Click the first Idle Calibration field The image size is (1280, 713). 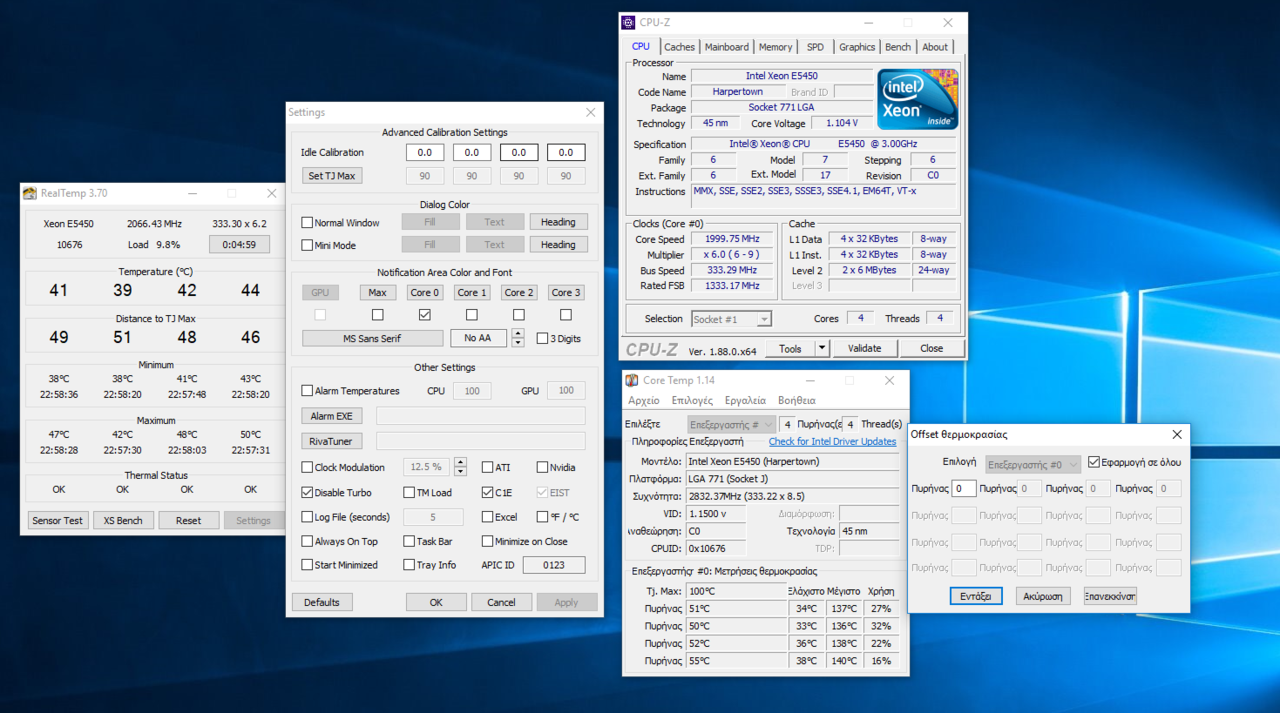click(424, 153)
